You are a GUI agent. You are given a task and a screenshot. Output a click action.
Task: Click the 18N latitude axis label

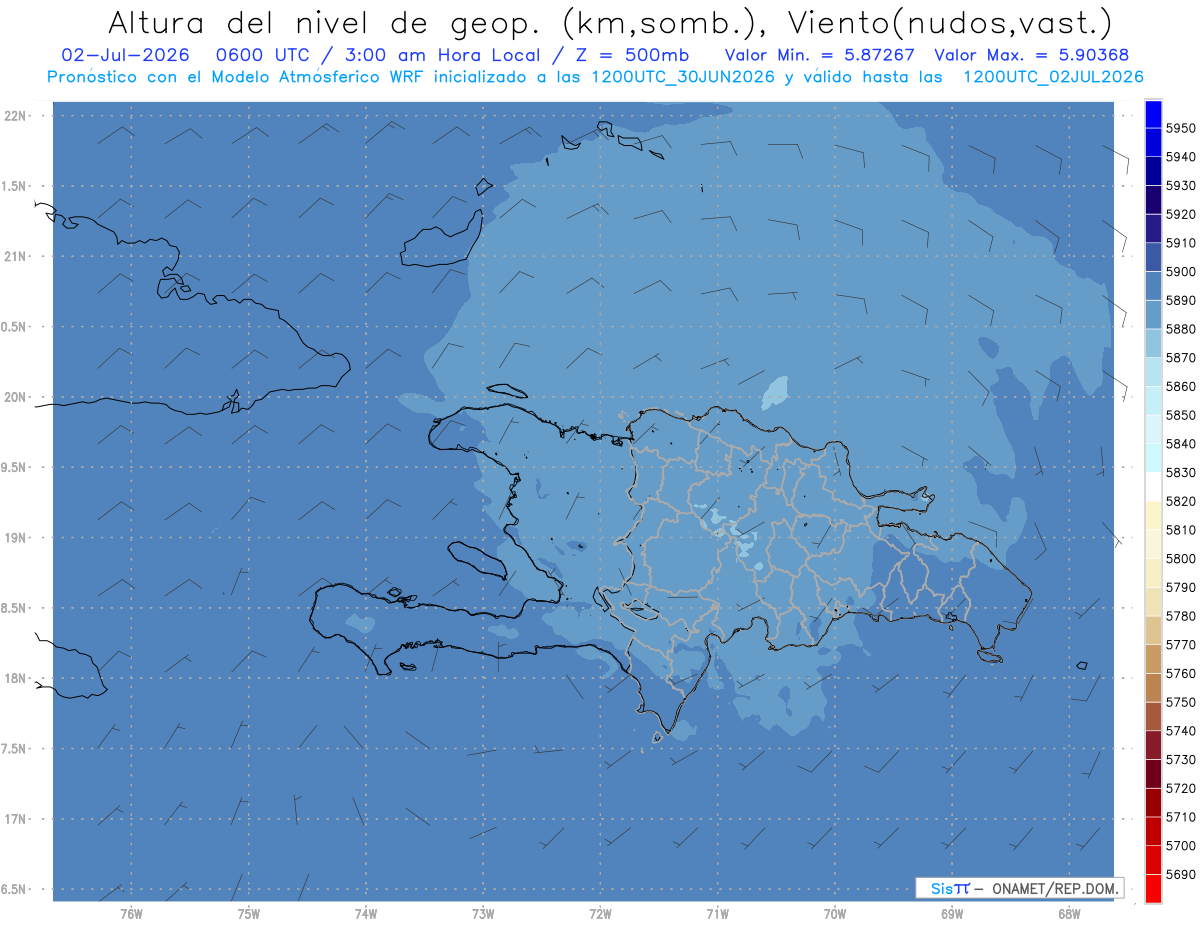15,679
